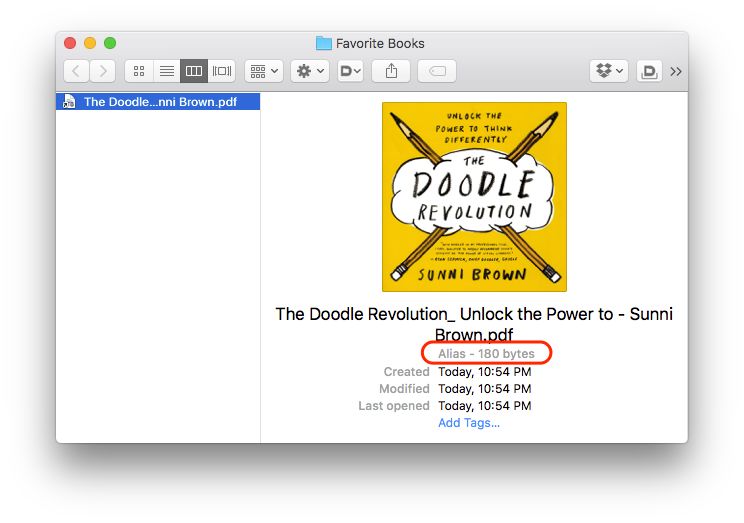Show more toolbar items via double chevron
744x523 pixels.
[676, 72]
